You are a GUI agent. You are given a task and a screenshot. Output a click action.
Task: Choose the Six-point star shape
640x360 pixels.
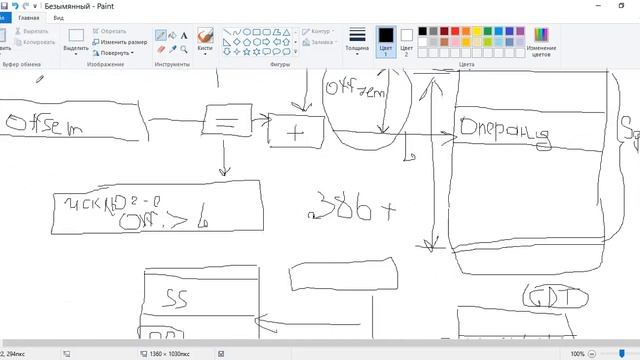tap(257, 52)
